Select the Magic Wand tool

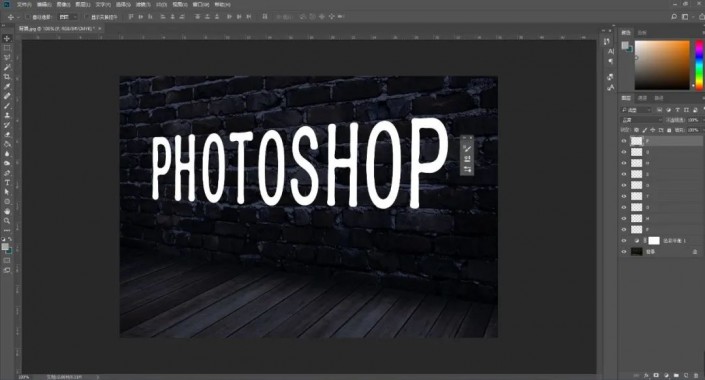[7, 67]
